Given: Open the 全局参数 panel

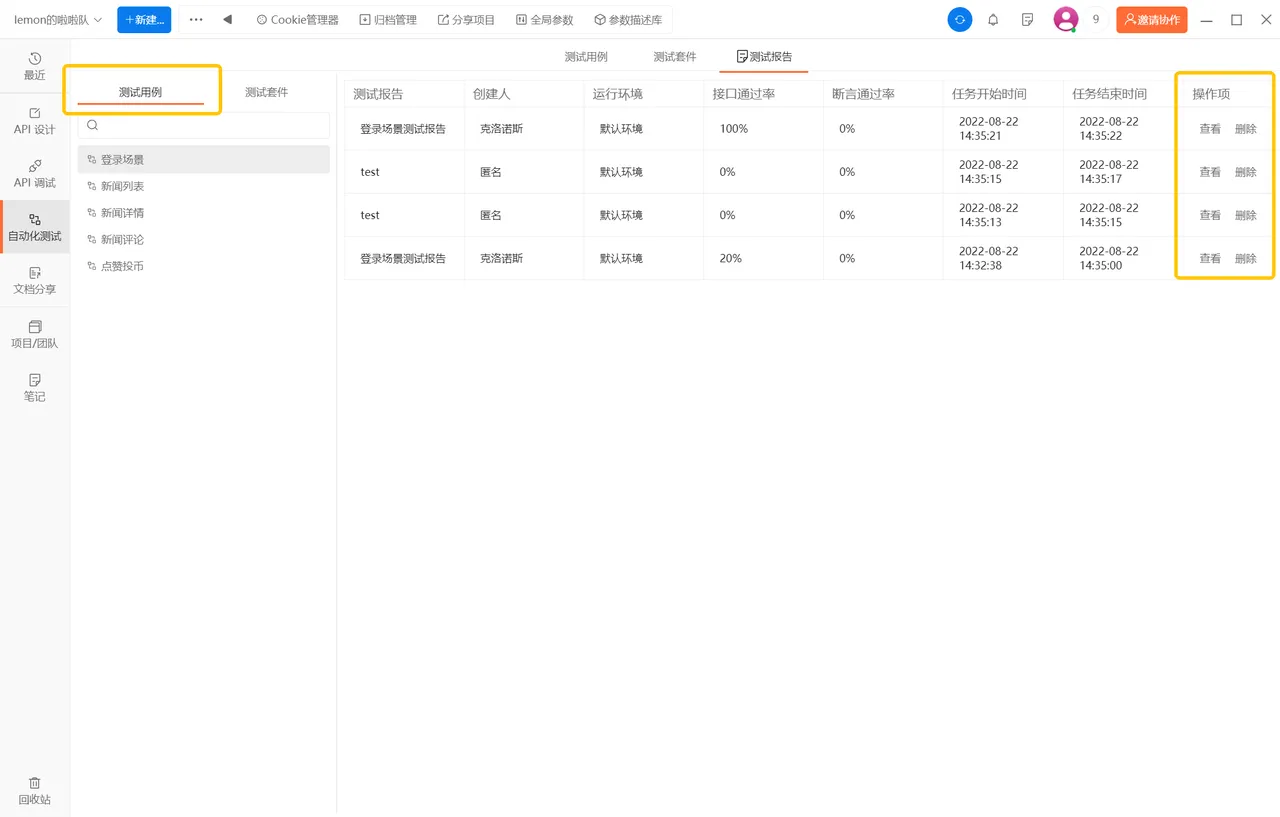Looking at the screenshot, I should coord(544,19).
